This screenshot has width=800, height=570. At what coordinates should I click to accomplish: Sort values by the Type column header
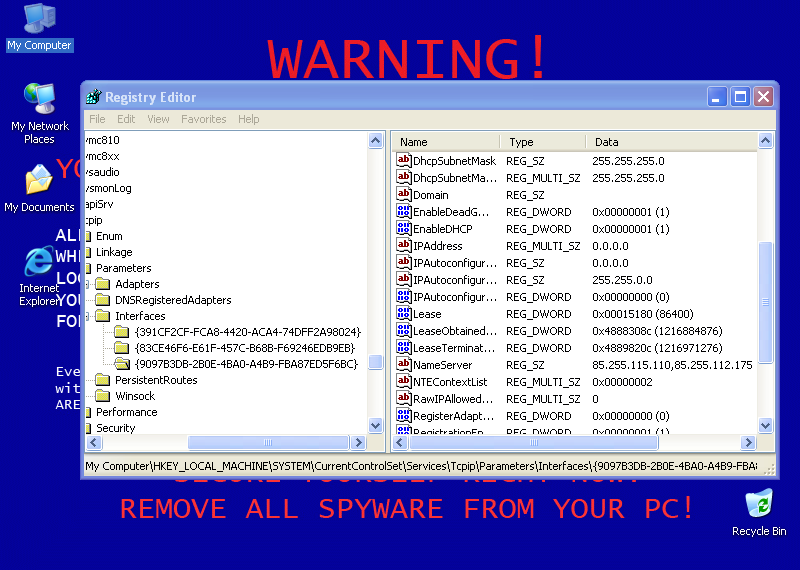[x=542, y=142]
